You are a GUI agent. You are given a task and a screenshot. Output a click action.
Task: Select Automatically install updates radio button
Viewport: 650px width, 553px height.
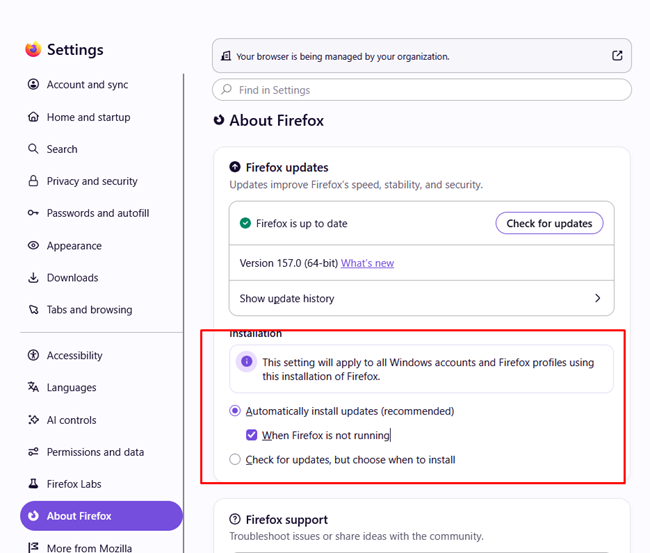[235, 411]
